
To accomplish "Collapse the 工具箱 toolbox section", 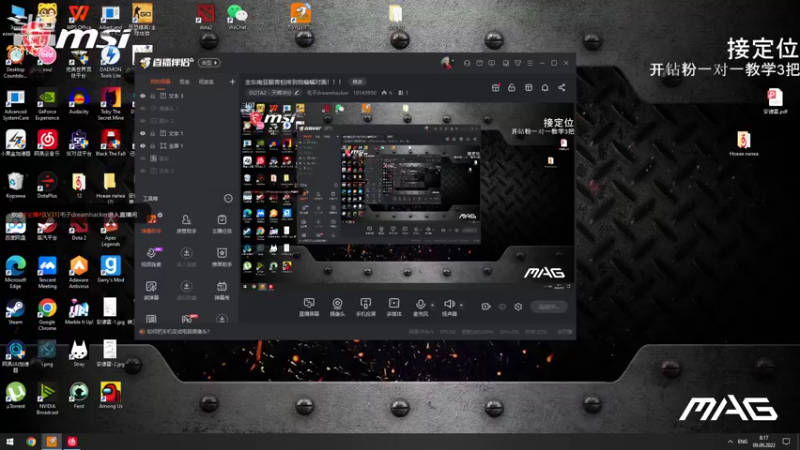I will click(x=228, y=198).
